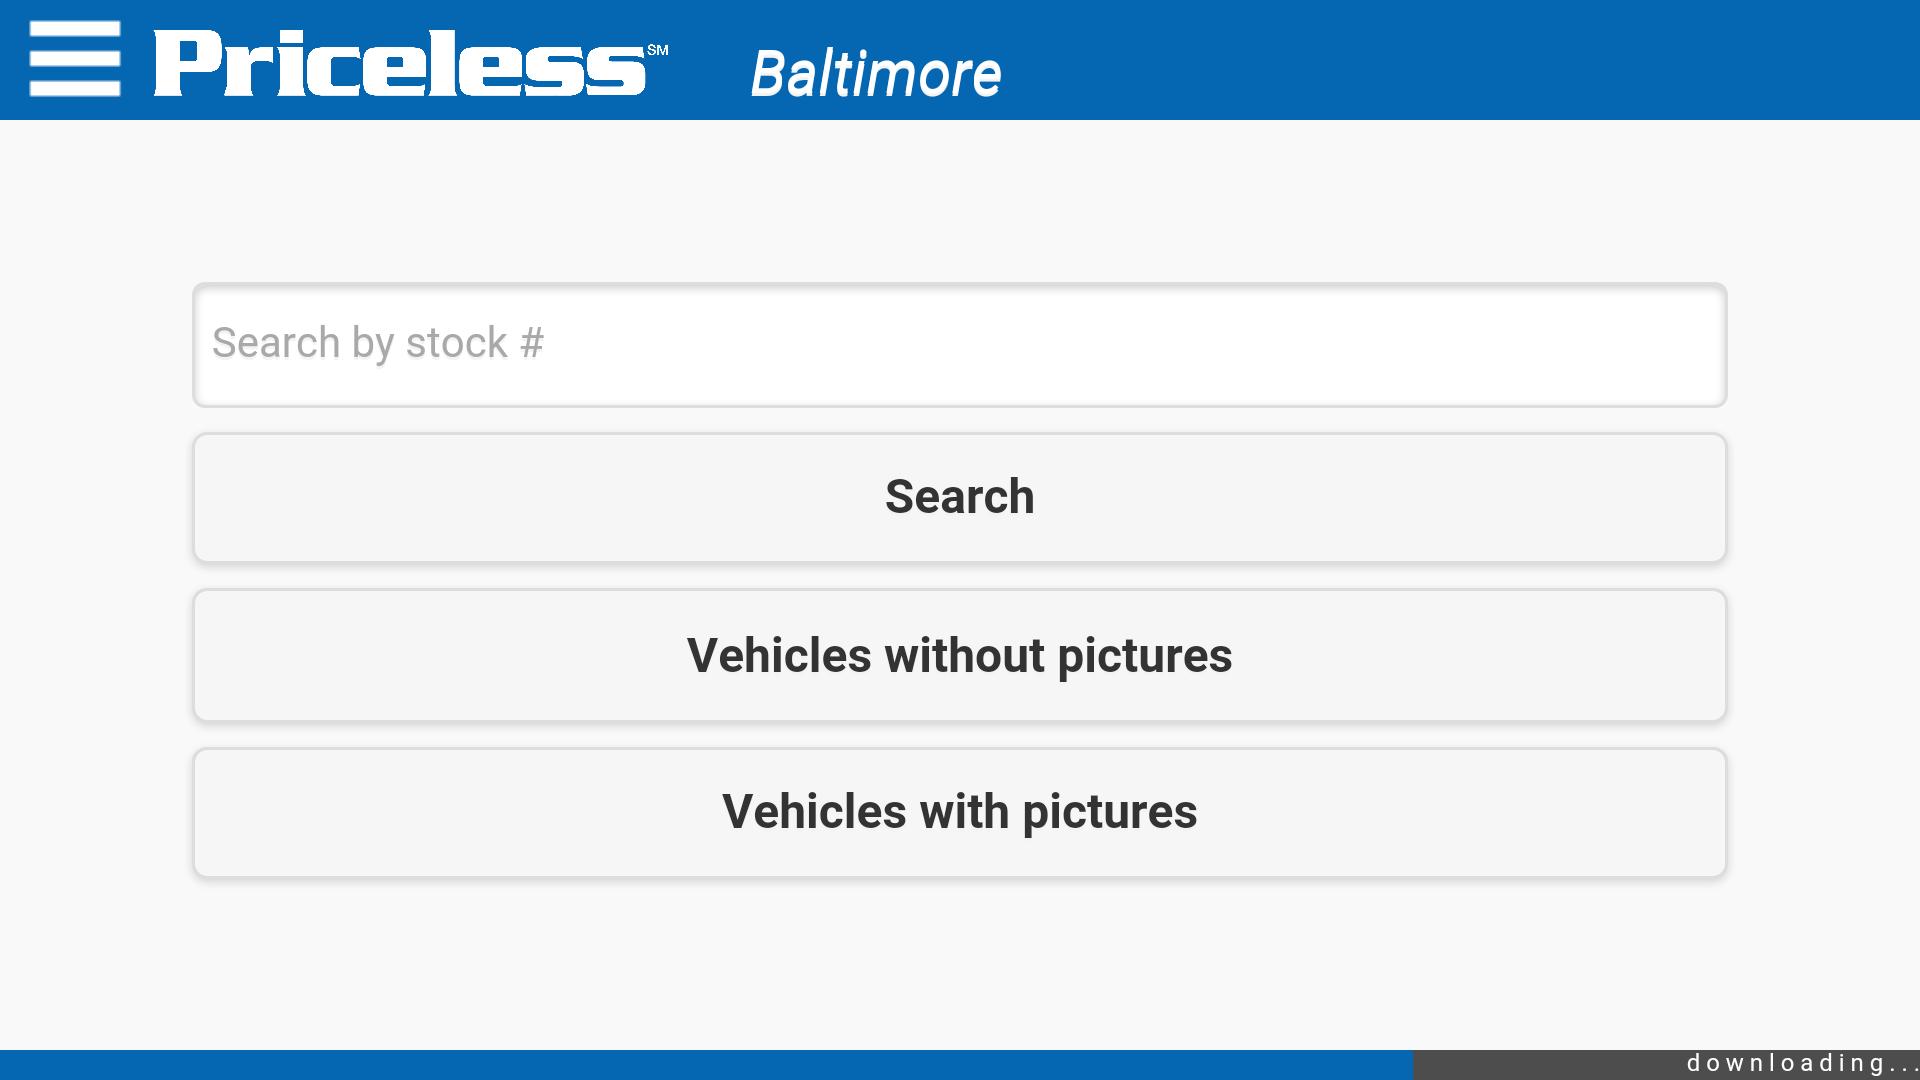Submit the stock search

coord(959,498)
